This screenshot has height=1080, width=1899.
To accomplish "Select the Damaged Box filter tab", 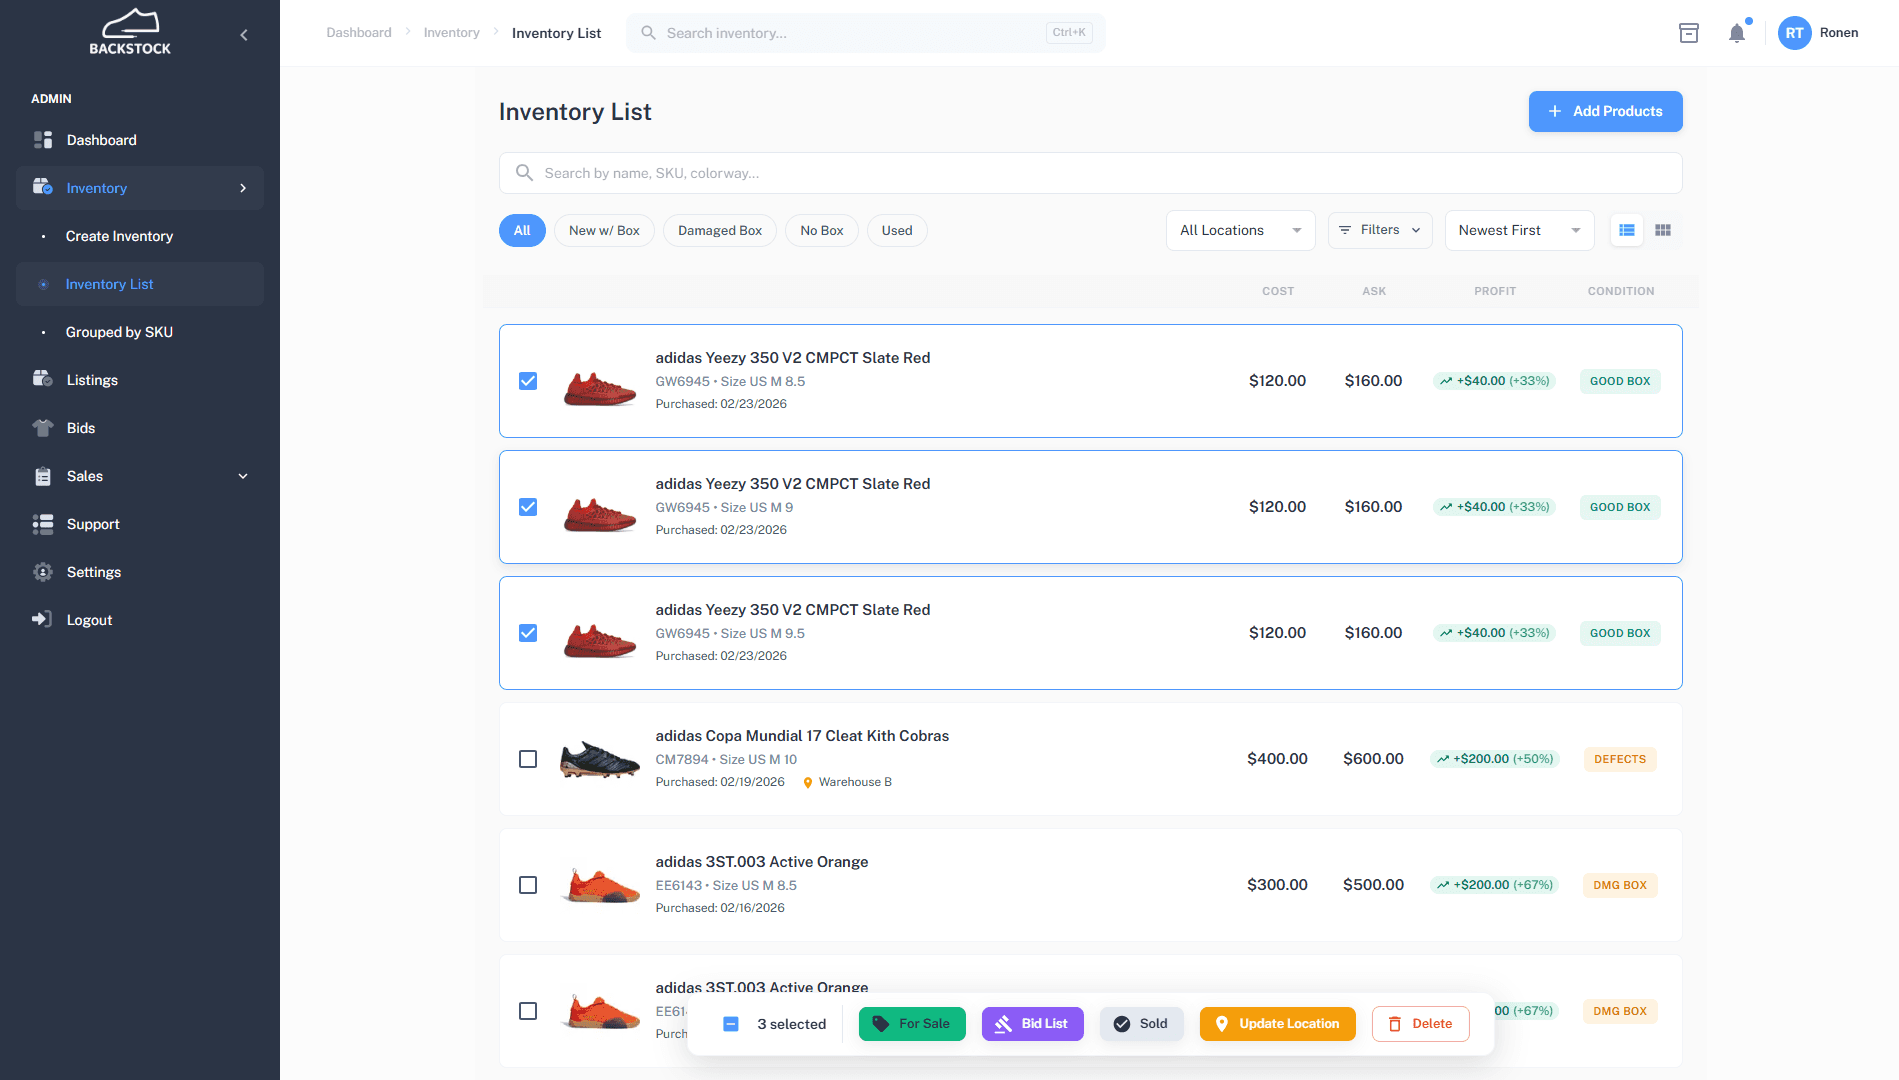I will pyautogui.click(x=719, y=230).
